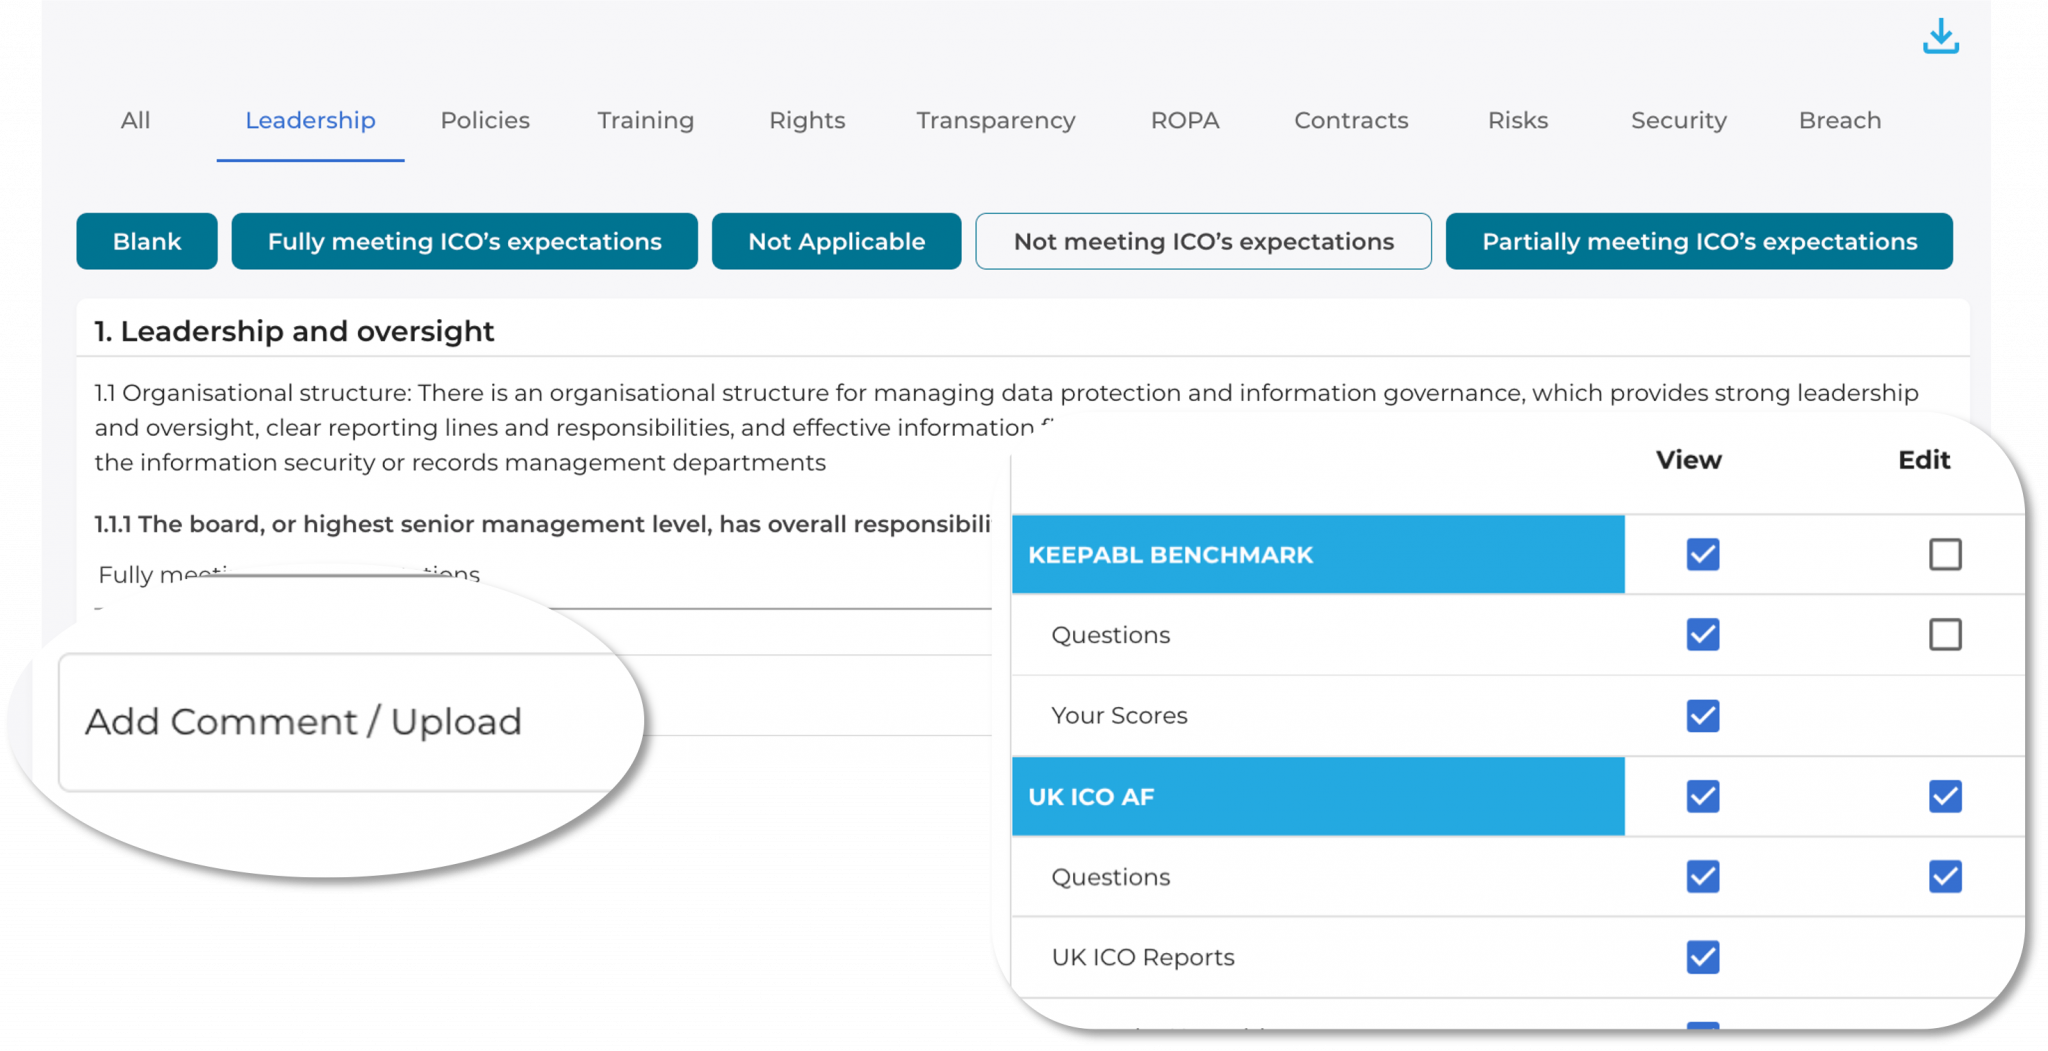
Task: Open the Breach tab
Action: 1839,120
